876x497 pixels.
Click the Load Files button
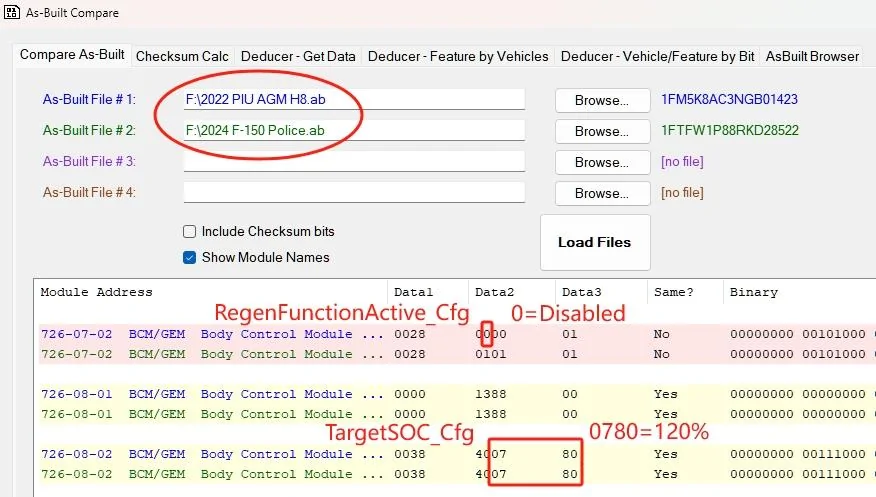click(x=595, y=242)
